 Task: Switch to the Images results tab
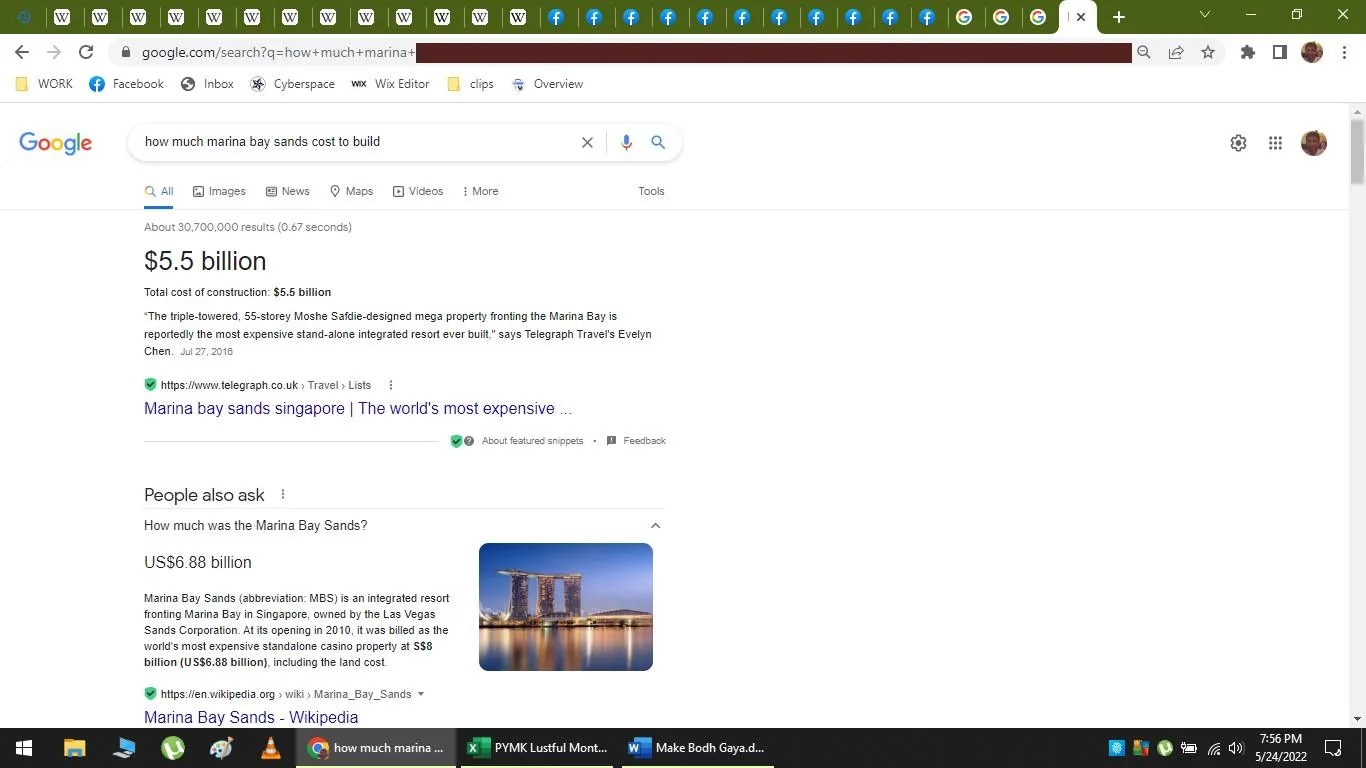coord(219,191)
